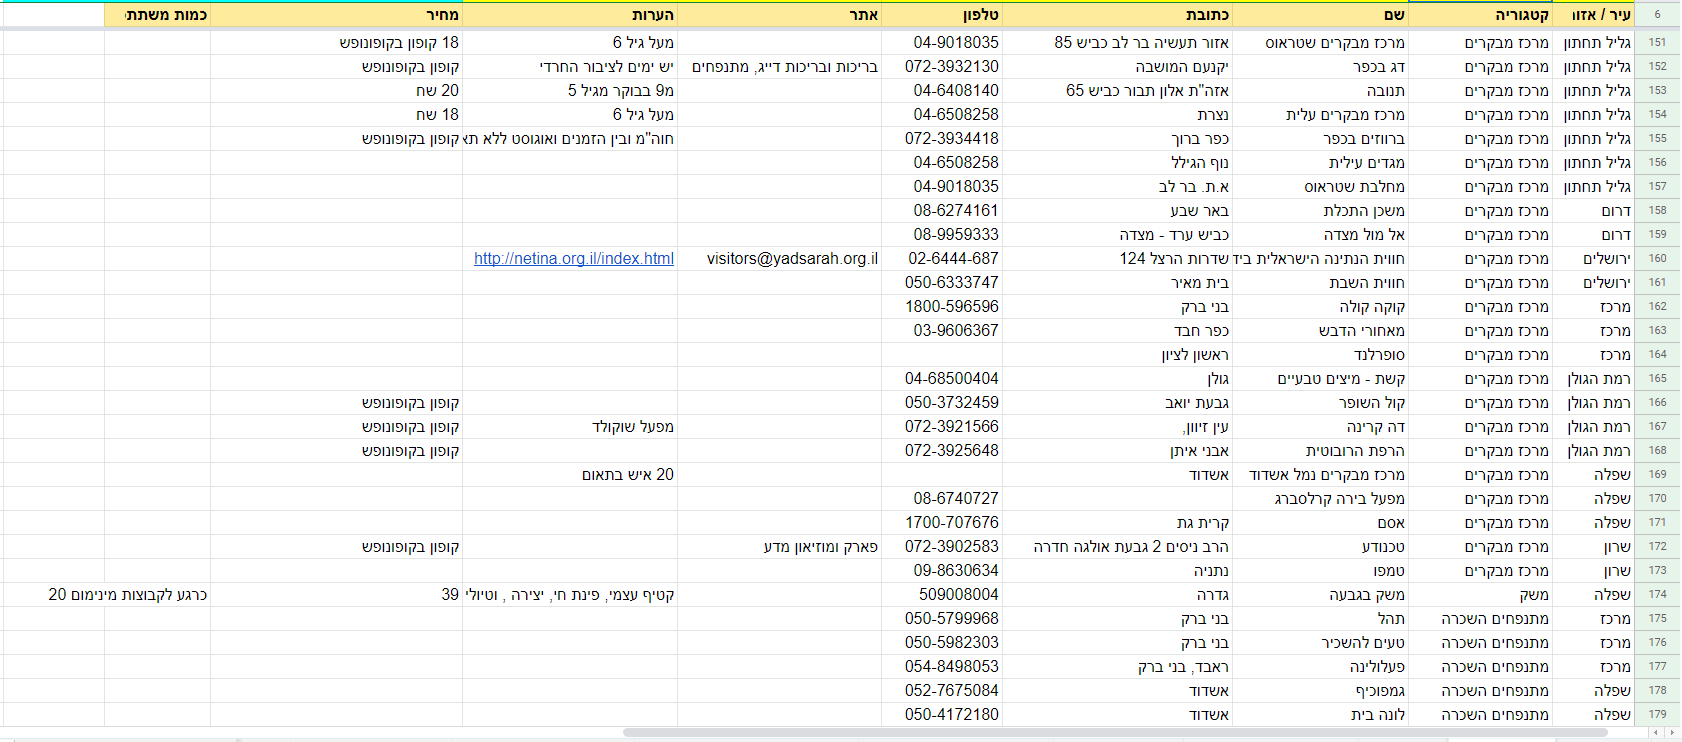Select the cell 'פארק ומוזיאון מדע'
The height and width of the screenshot is (742, 1682).
779,547
